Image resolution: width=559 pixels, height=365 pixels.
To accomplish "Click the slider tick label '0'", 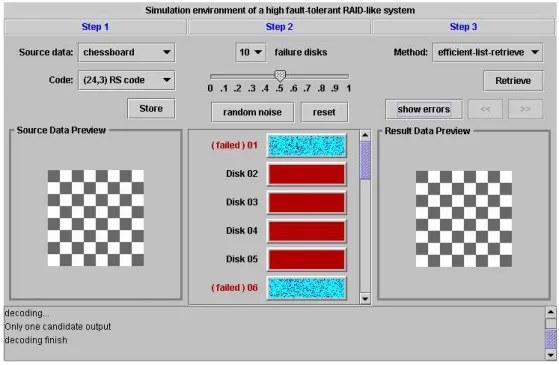I will (210, 88).
